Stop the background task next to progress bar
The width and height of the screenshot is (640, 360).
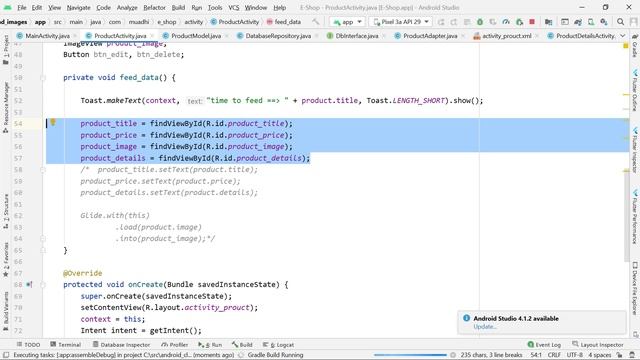coord(453,355)
